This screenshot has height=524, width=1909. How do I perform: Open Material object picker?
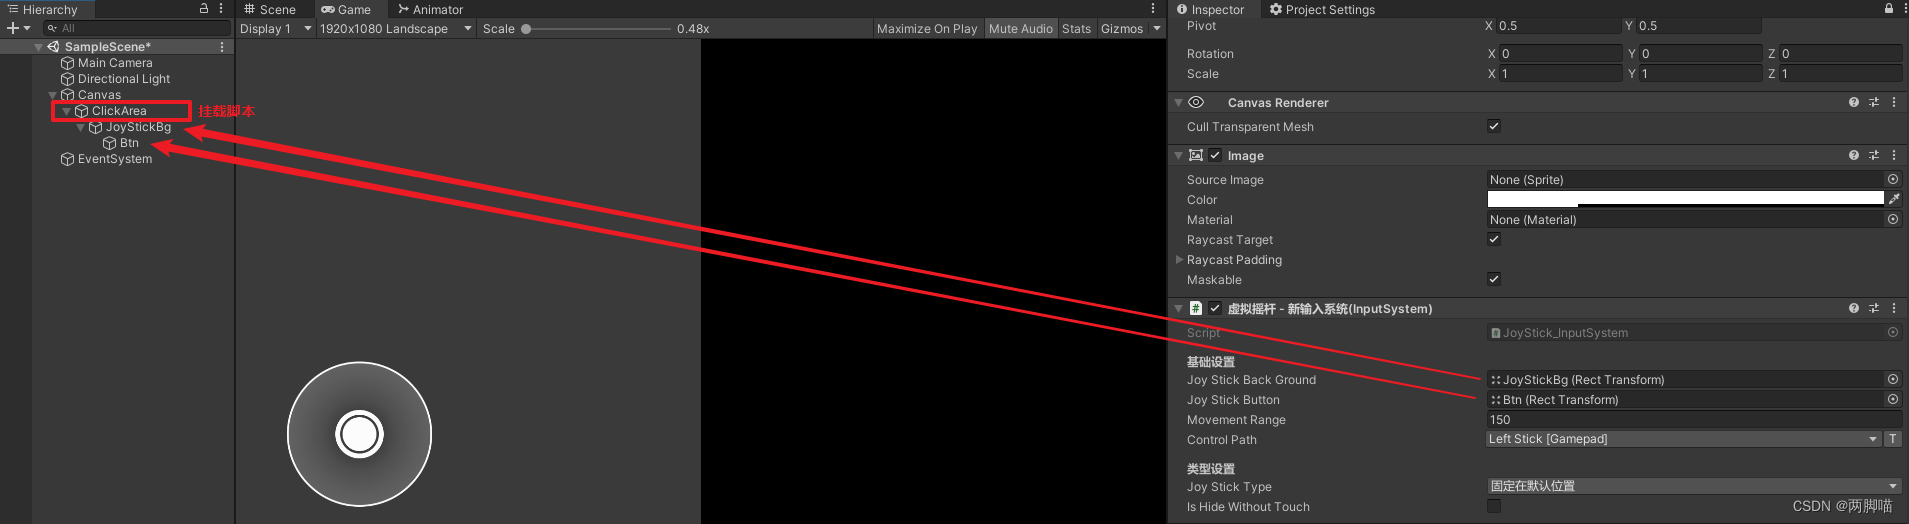1893,219
